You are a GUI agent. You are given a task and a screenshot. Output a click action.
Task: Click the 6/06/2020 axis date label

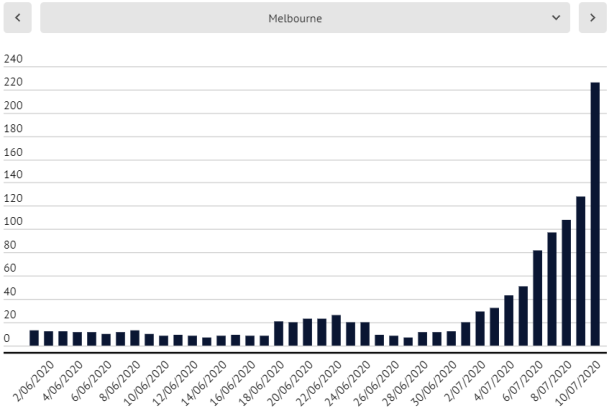pos(91,381)
